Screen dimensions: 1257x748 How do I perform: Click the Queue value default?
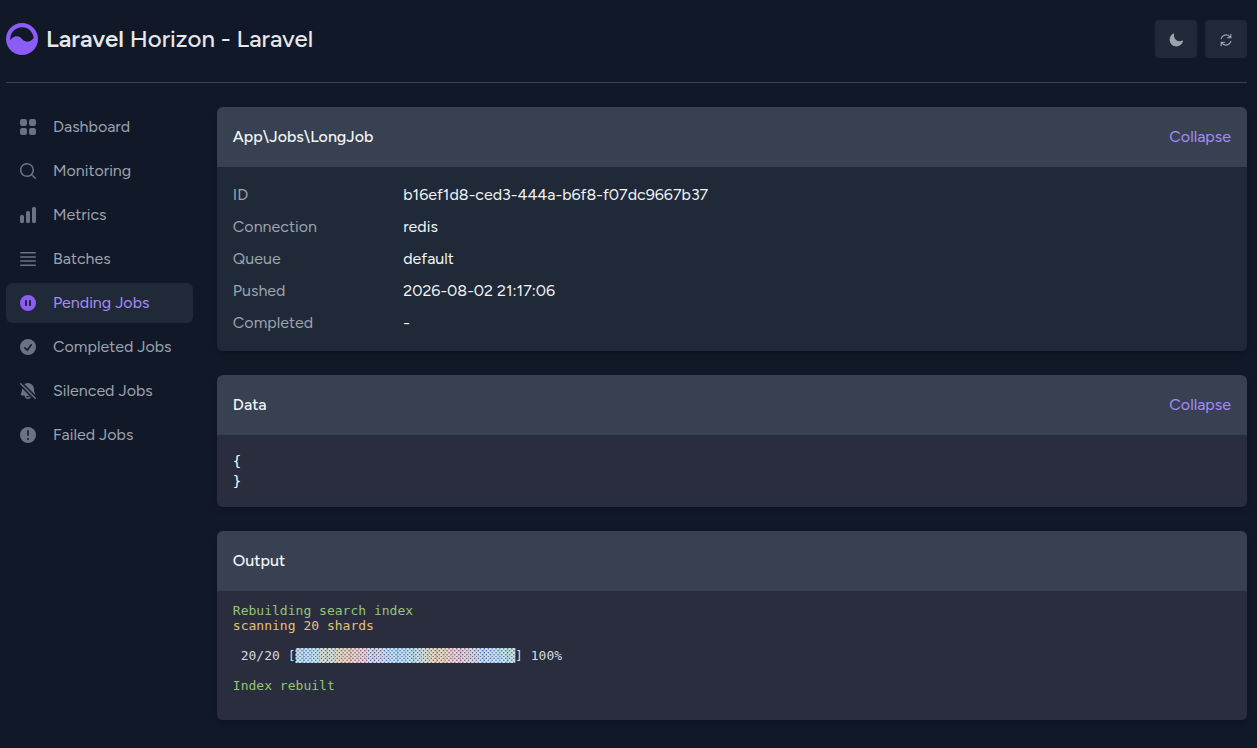click(x=428, y=259)
